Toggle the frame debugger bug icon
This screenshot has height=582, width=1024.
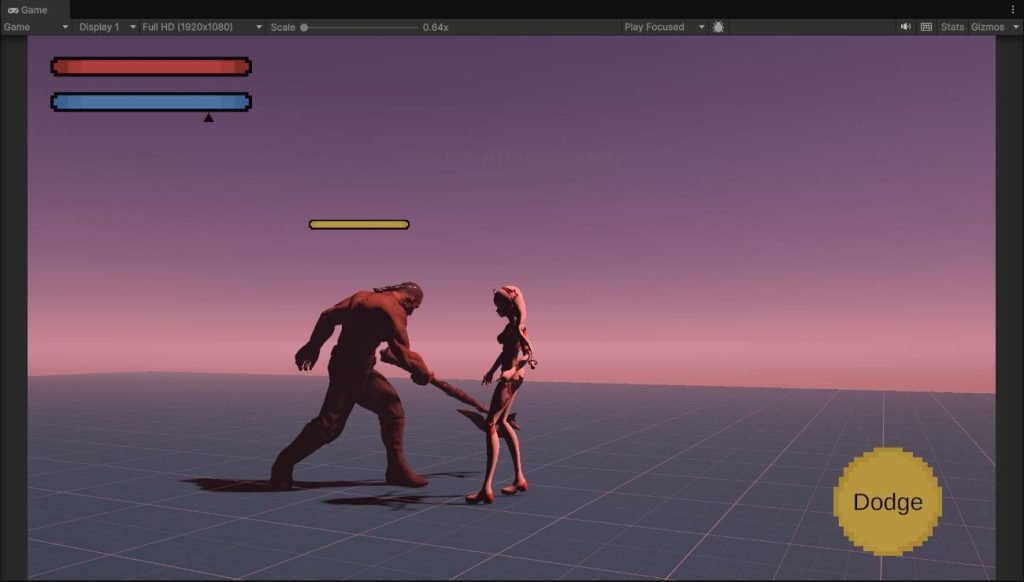(x=718, y=27)
